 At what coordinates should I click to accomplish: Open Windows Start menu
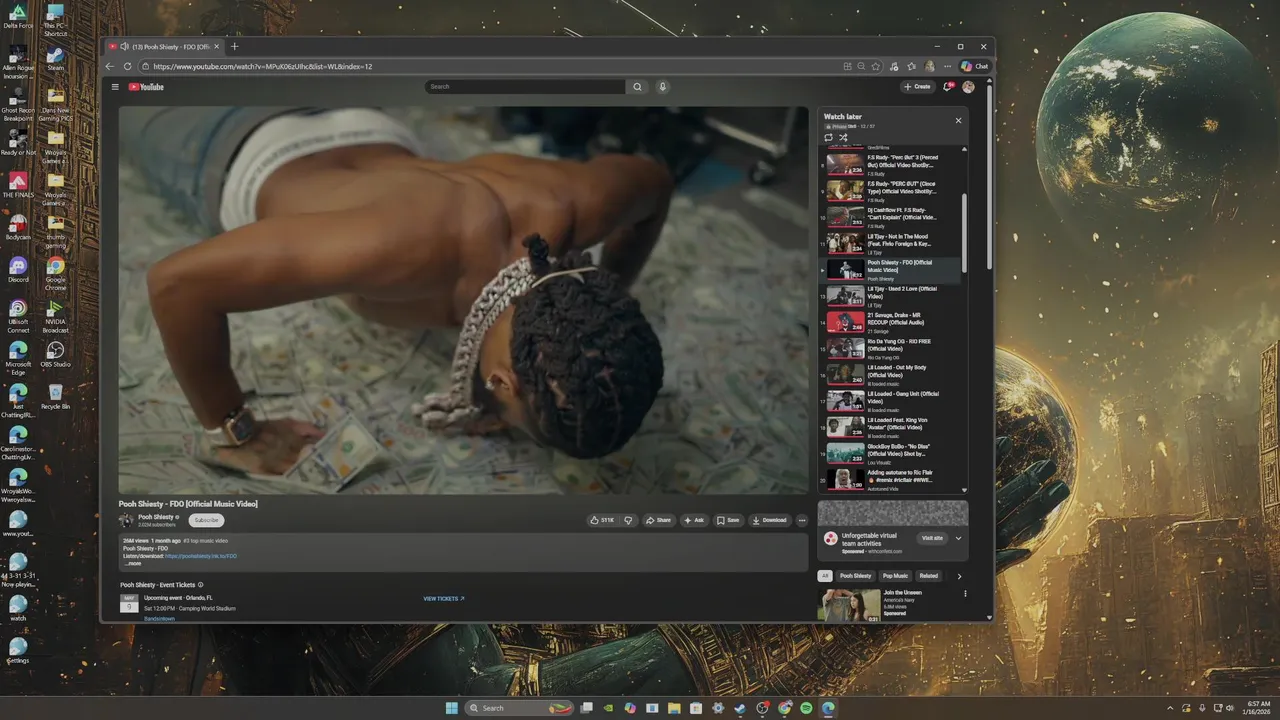point(451,708)
